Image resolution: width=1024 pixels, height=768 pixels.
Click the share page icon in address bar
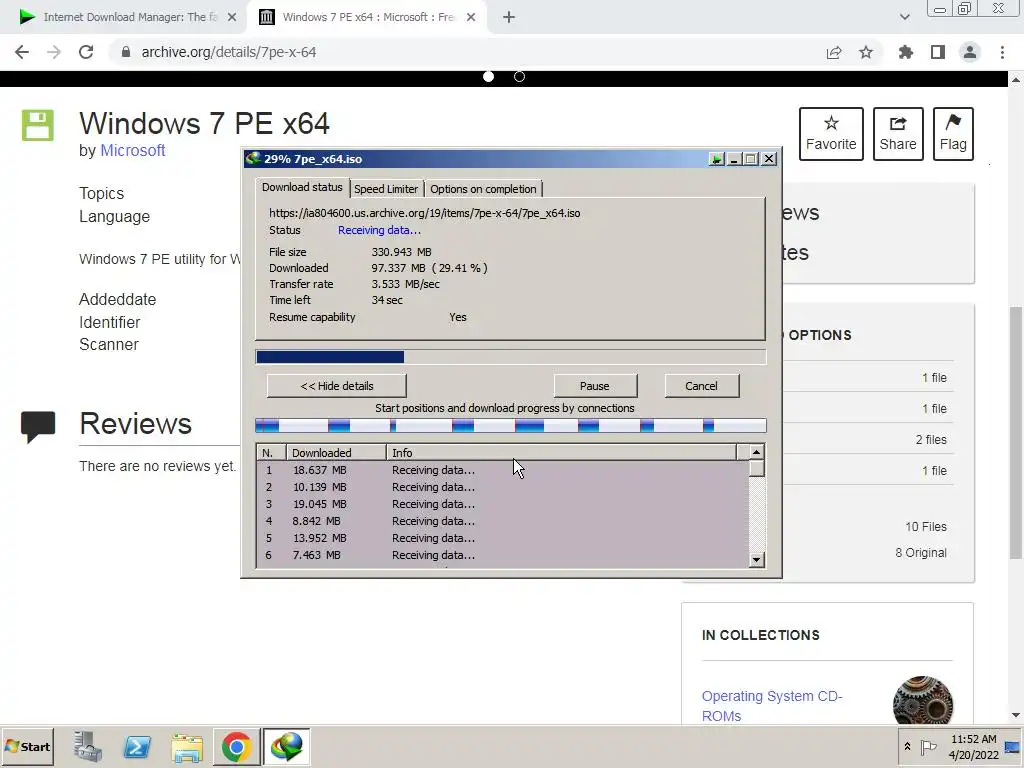[x=834, y=52]
